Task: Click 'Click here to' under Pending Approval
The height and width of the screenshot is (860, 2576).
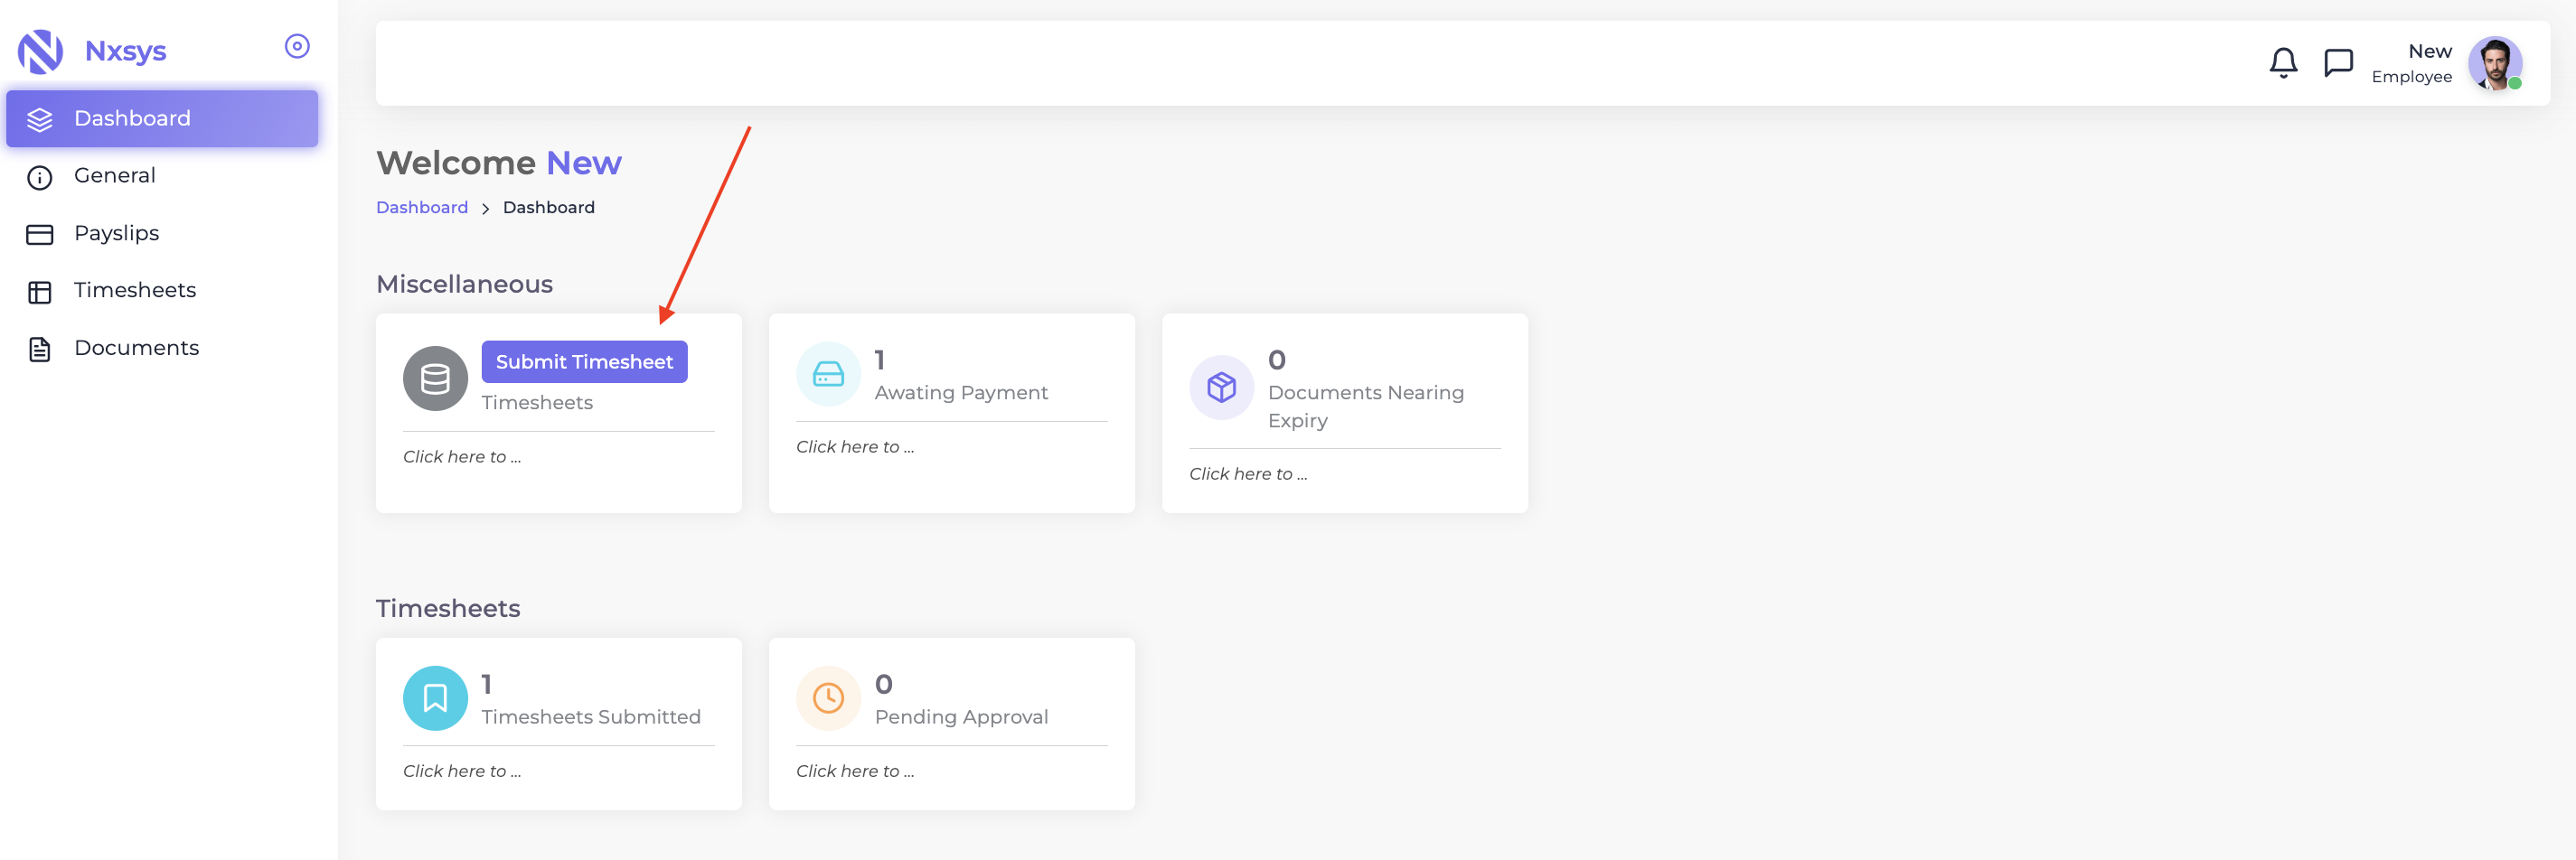Action: click(855, 771)
